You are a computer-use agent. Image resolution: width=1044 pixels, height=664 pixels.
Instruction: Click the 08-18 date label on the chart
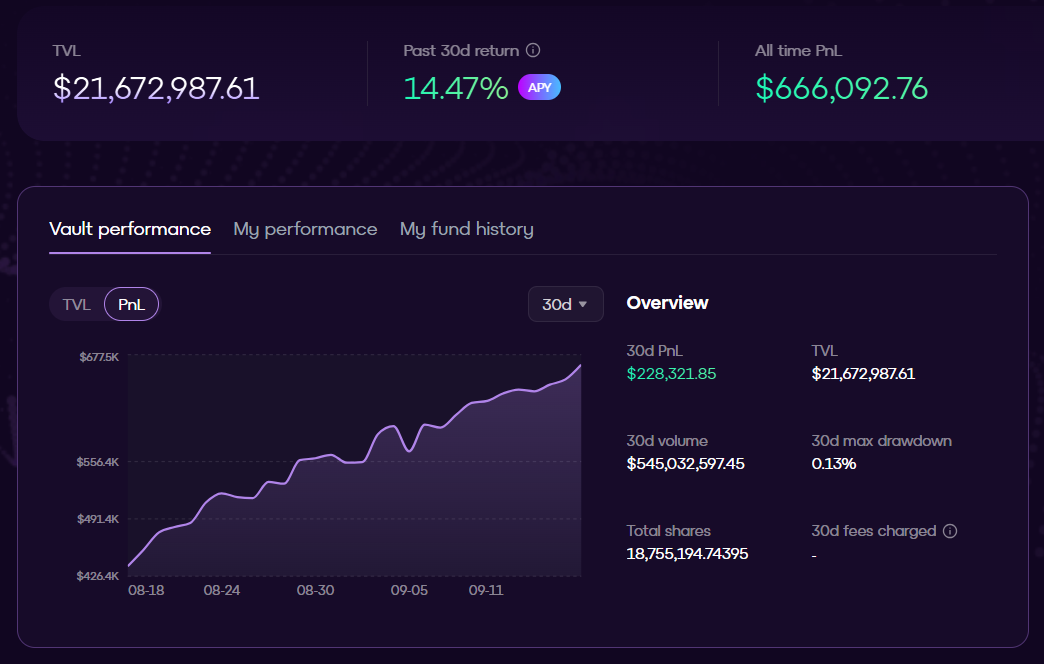(x=146, y=591)
